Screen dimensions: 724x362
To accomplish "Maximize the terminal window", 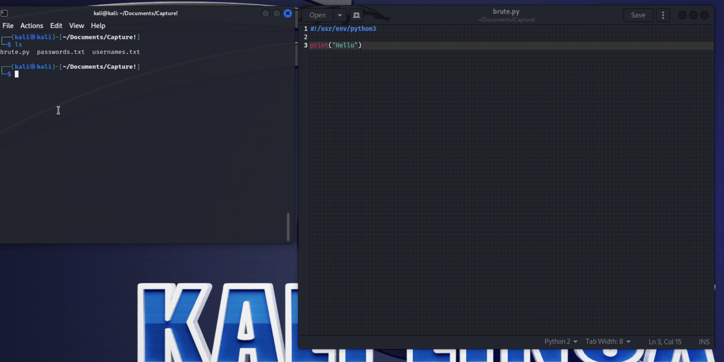I will [277, 13].
